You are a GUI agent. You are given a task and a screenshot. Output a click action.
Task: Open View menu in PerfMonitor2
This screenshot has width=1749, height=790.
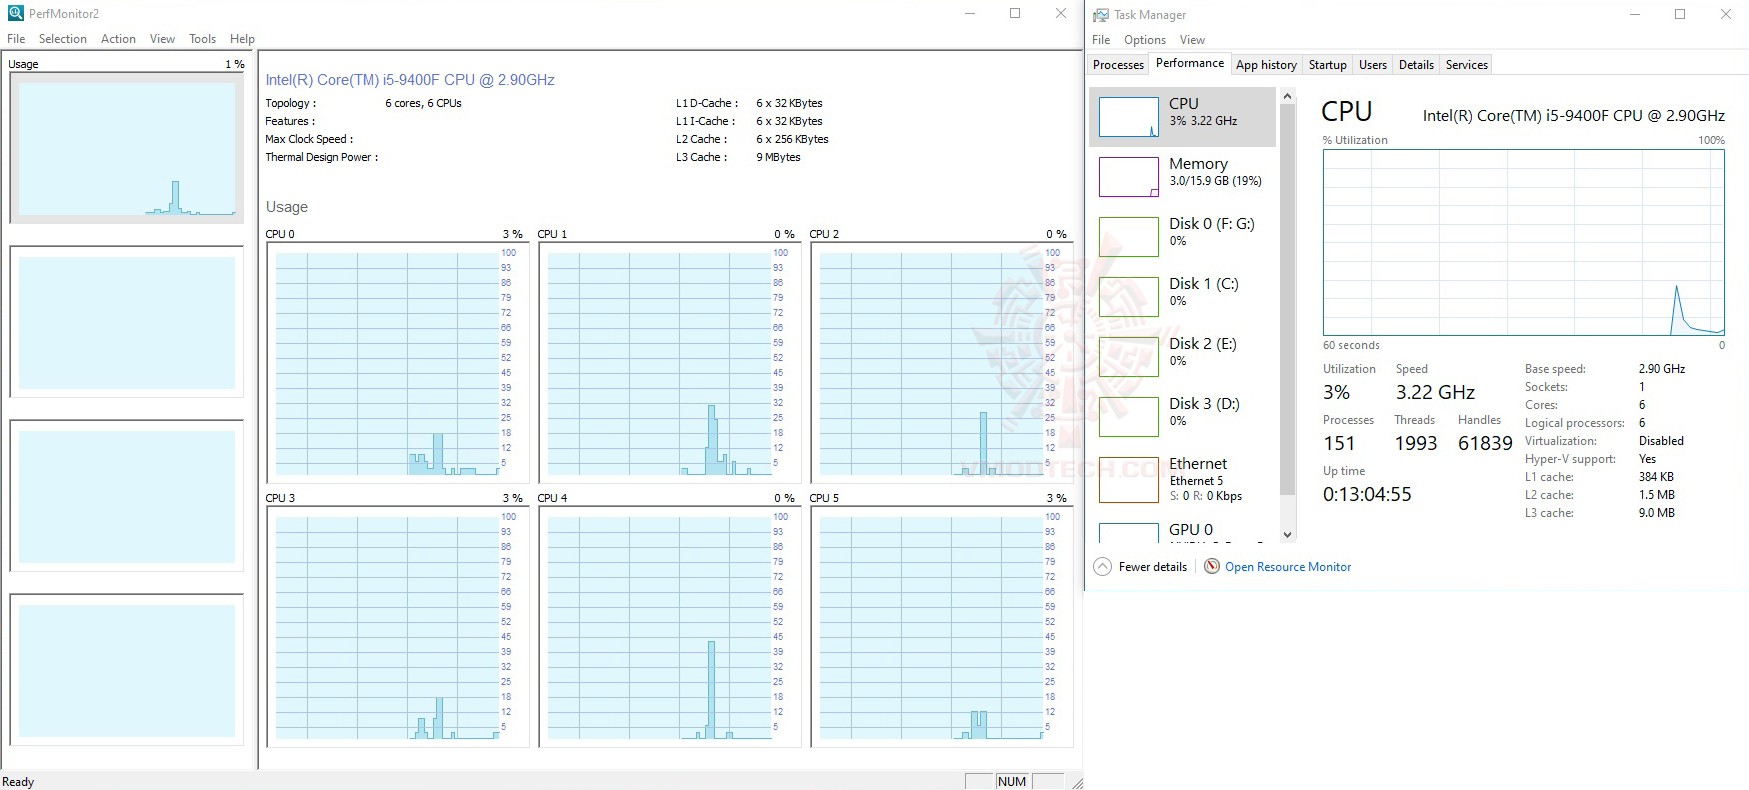pyautogui.click(x=162, y=39)
